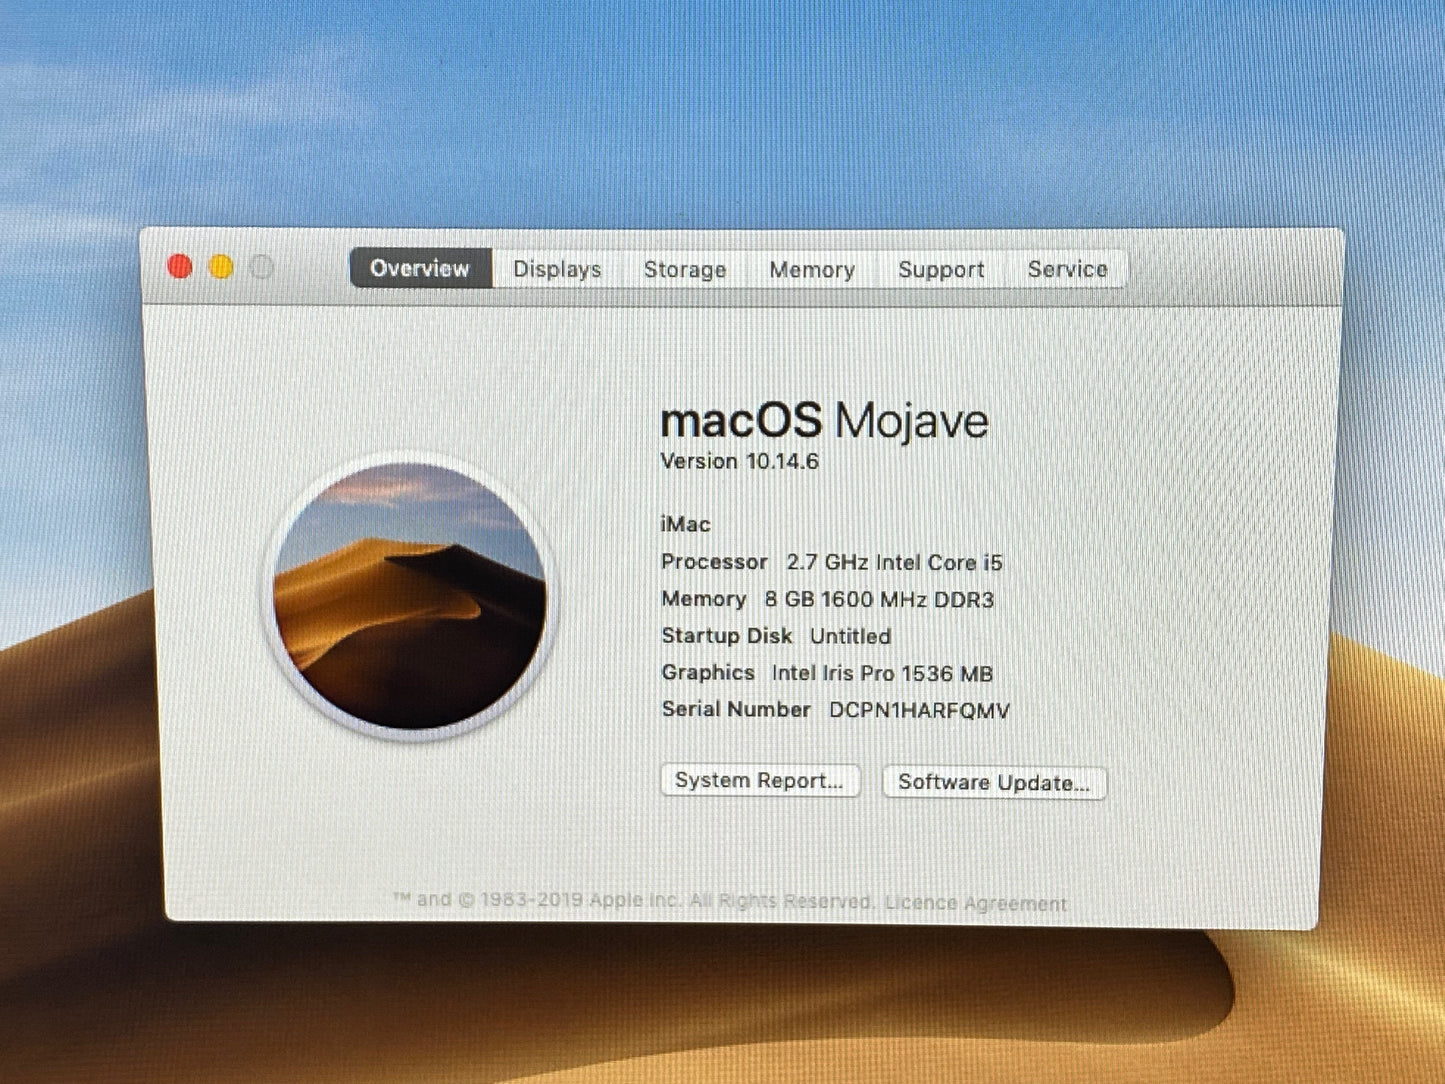Viewport: 1445px width, 1084px height.
Task: Go to the Memory tab
Action: (812, 269)
